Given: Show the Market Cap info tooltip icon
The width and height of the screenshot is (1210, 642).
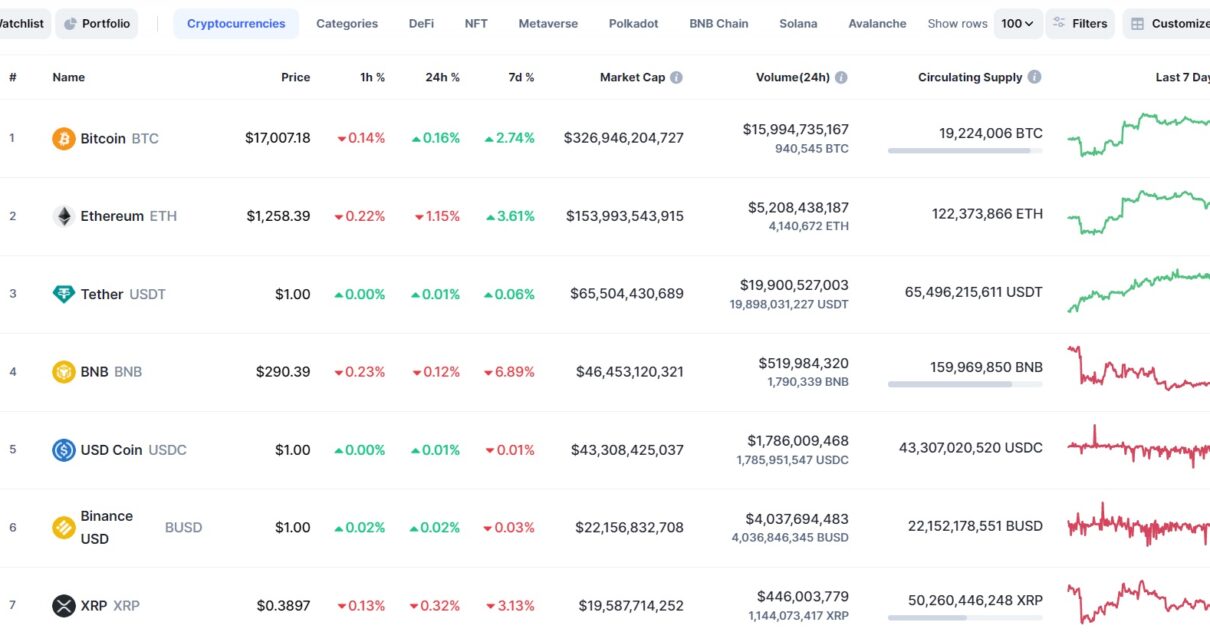Looking at the screenshot, I should (x=677, y=77).
